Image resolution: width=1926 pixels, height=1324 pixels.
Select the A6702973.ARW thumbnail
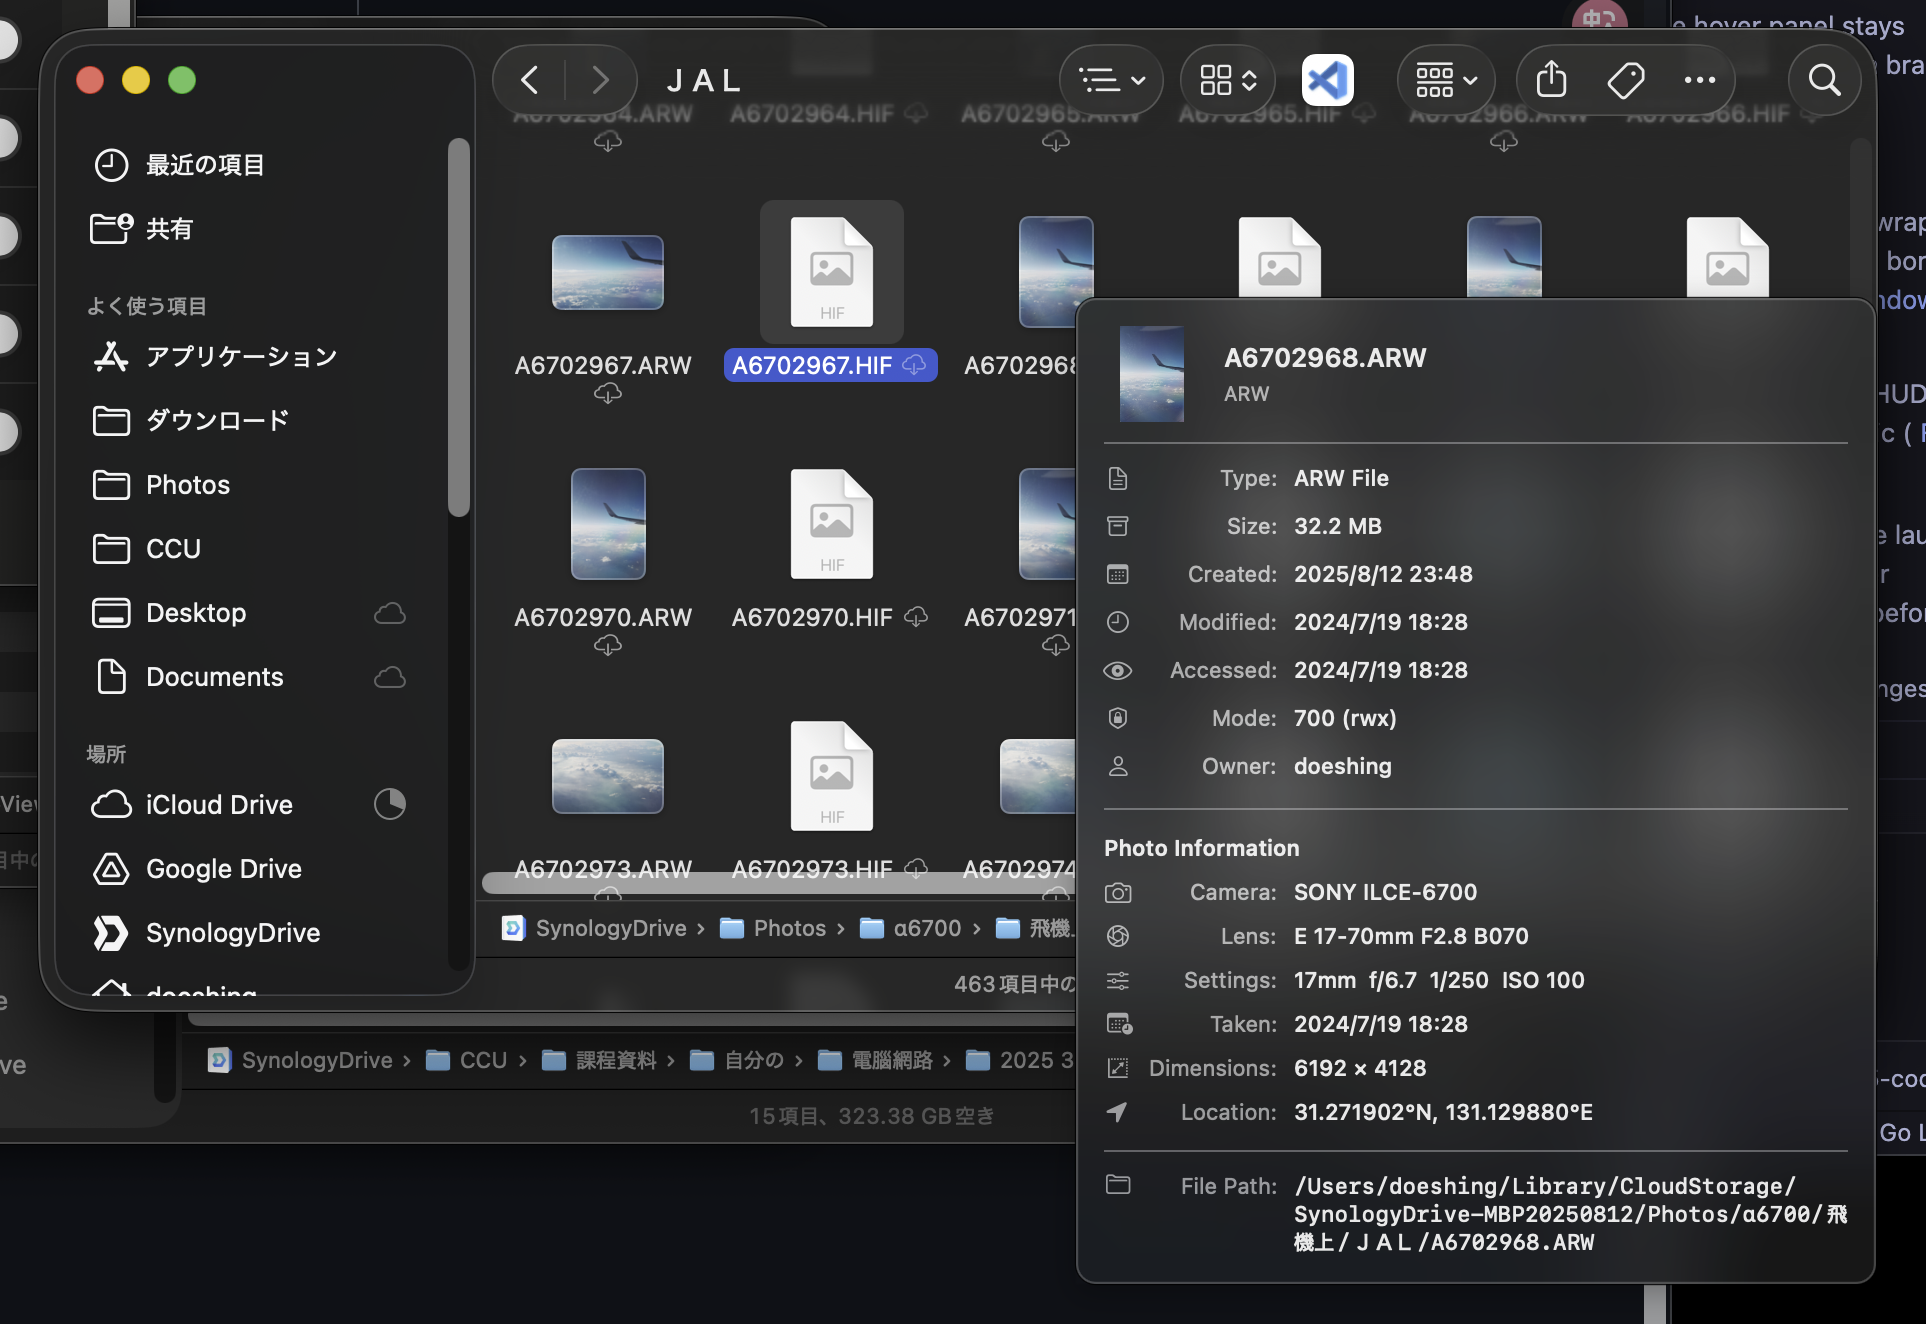607,777
